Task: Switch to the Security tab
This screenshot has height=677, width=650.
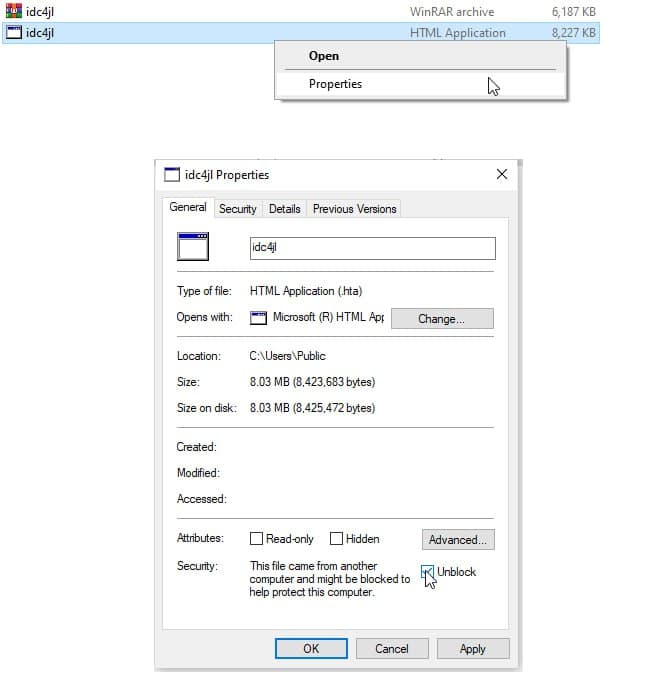Action: pos(238,209)
